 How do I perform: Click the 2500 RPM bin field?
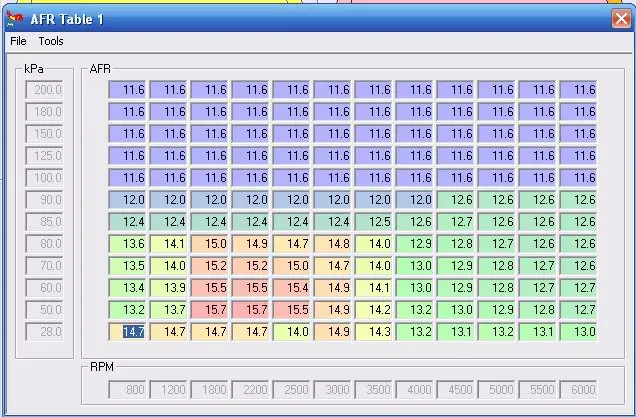pyautogui.click(x=292, y=389)
